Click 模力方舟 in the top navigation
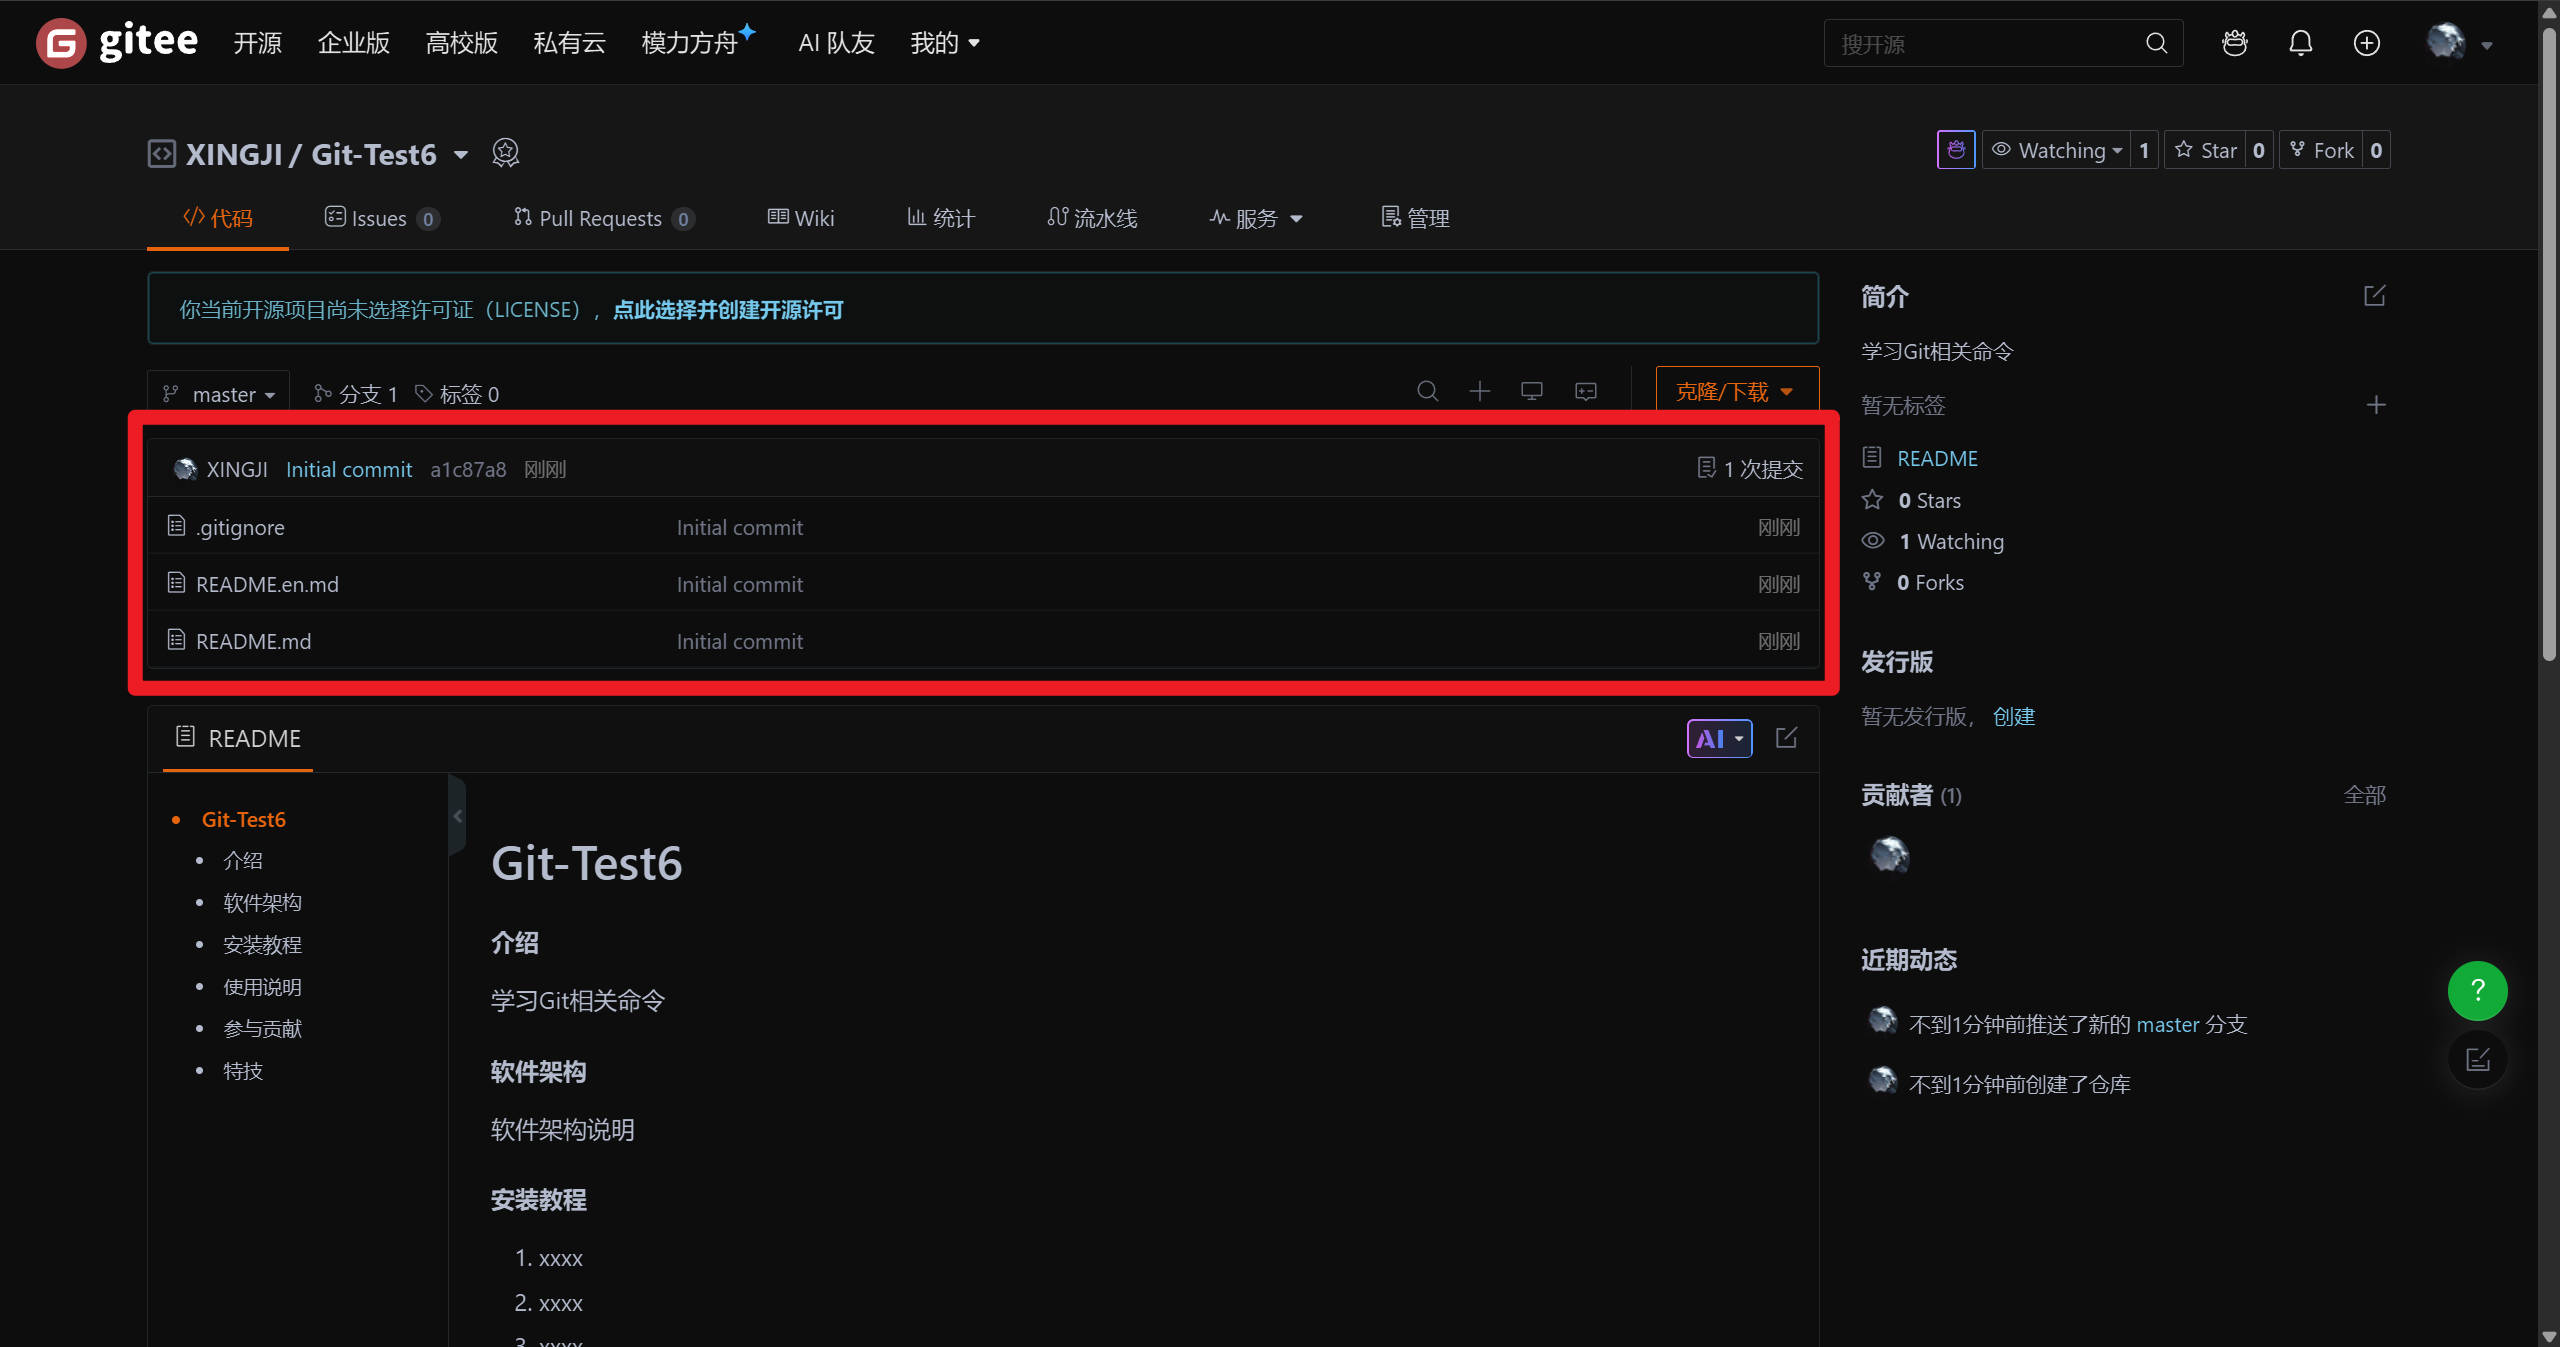 click(x=690, y=43)
